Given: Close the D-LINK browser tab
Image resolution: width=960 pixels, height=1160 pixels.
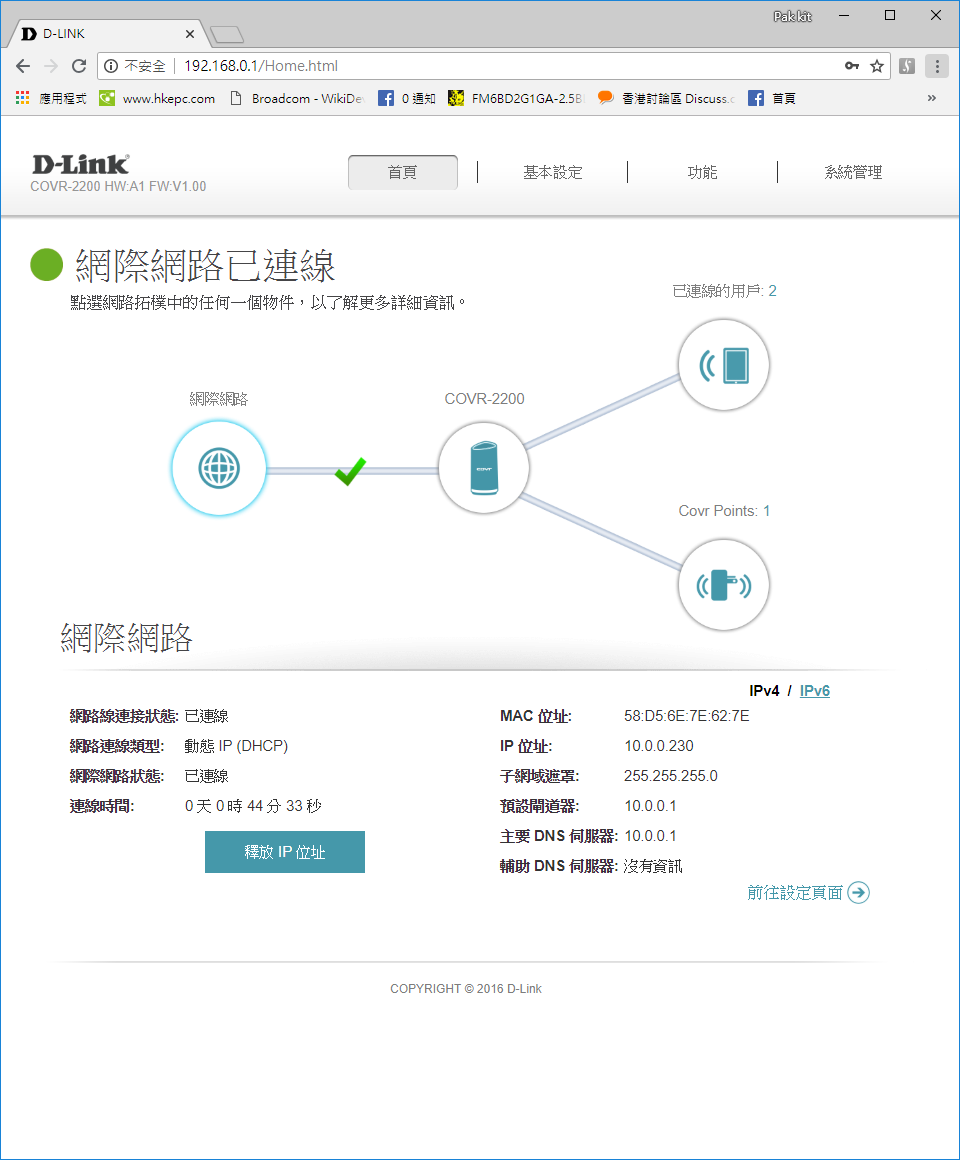Looking at the screenshot, I should 189,34.
